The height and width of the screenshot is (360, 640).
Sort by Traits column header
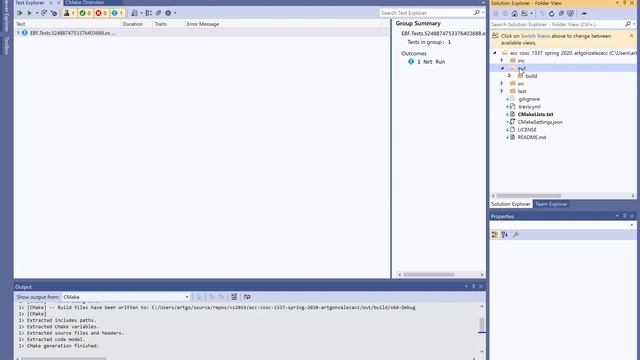click(x=160, y=24)
